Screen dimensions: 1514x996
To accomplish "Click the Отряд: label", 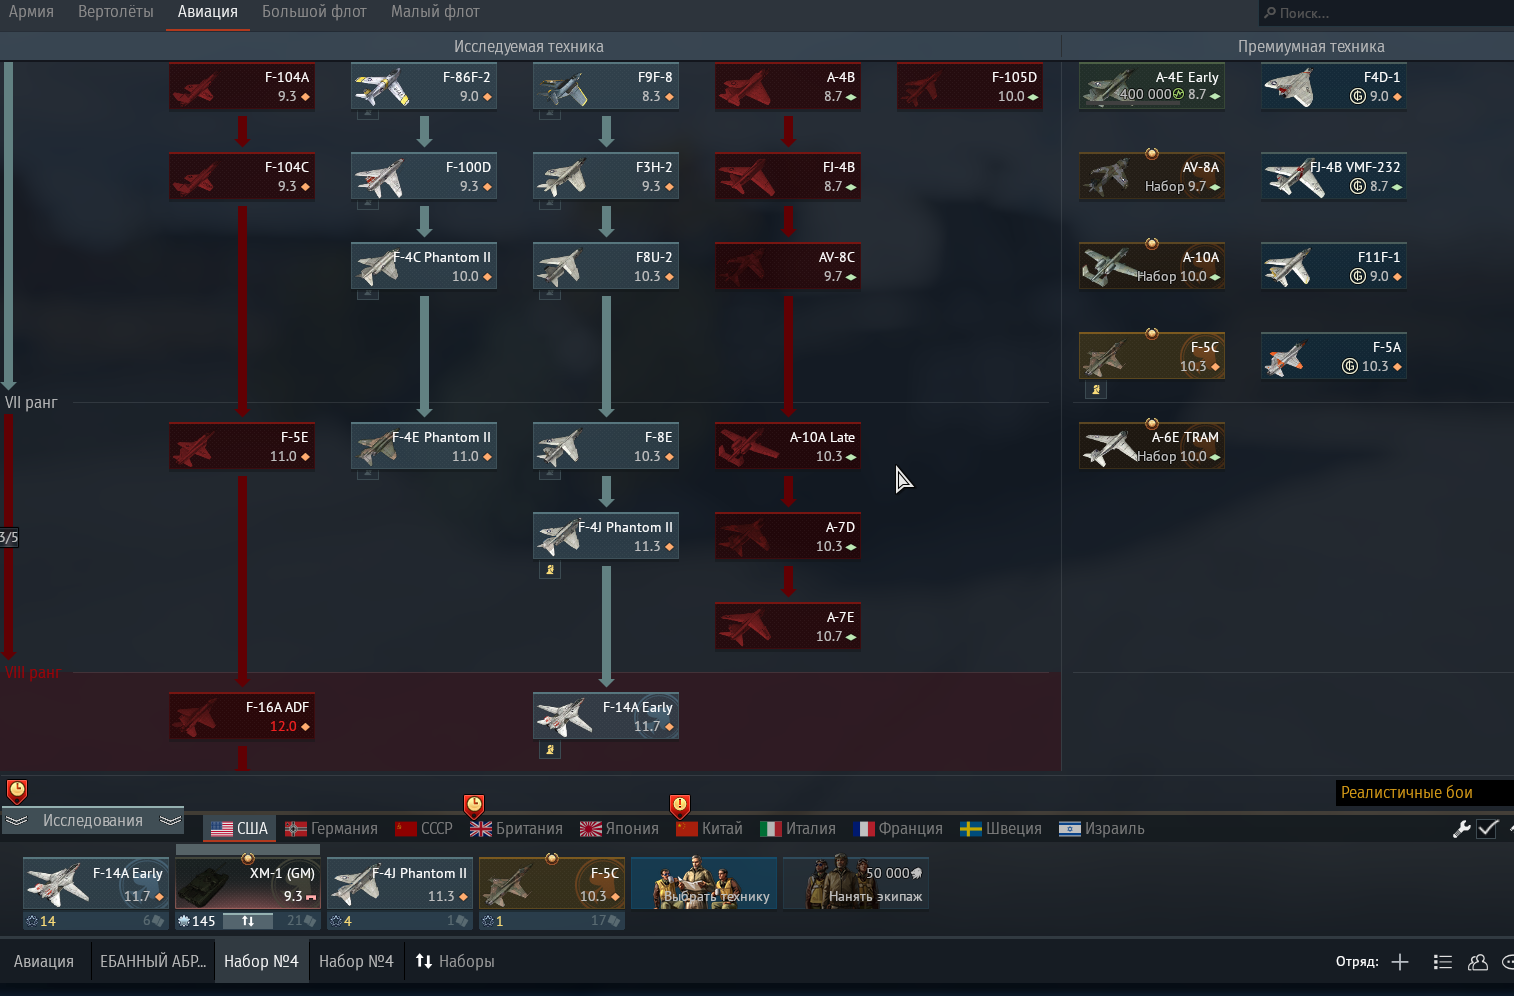I will (x=1357, y=962).
